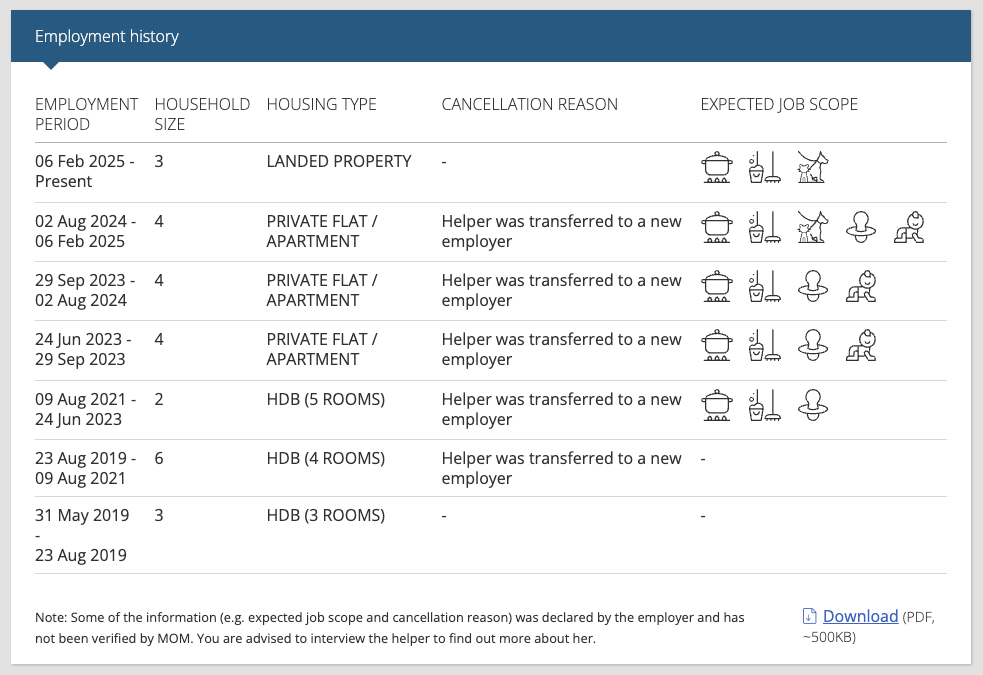Open the Download PDF link
The width and height of the screenshot is (983, 675).
(x=860, y=616)
